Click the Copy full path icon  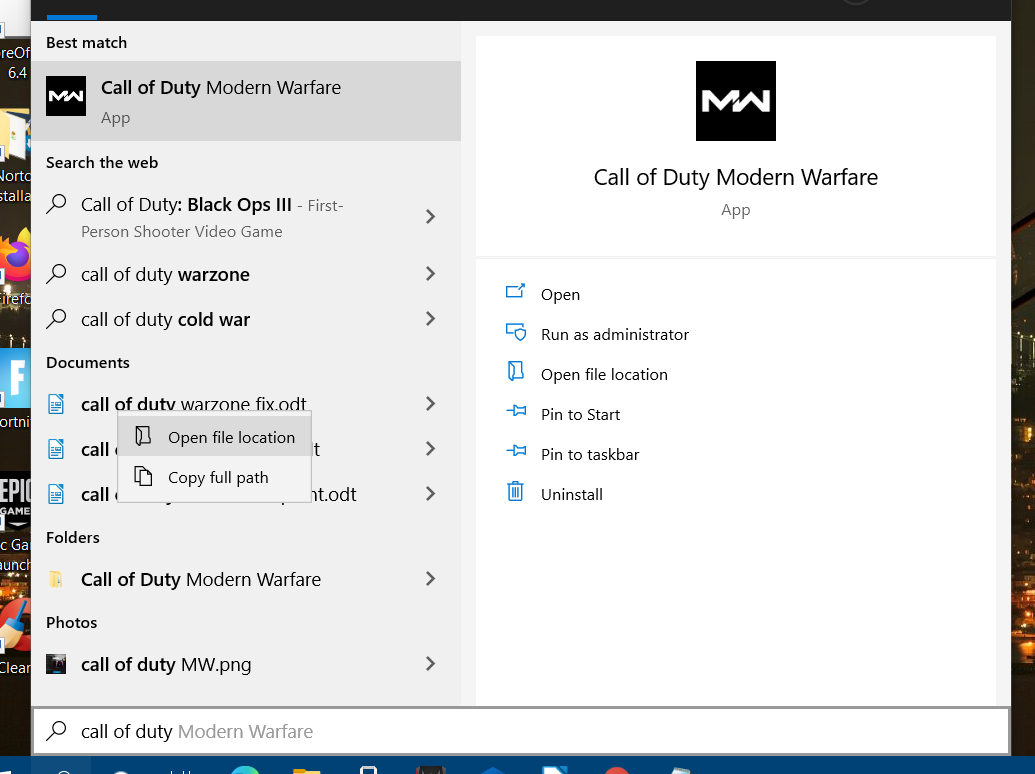(143, 476)
